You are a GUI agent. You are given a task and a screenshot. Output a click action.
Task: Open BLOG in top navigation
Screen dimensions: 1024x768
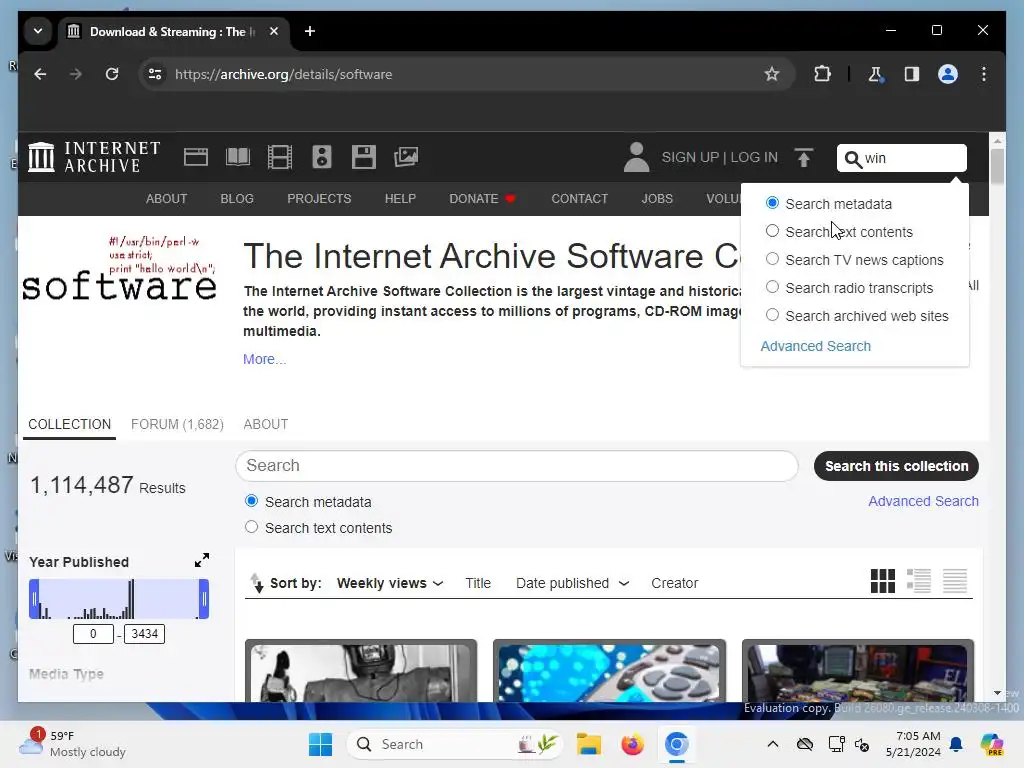coord(237,199)
